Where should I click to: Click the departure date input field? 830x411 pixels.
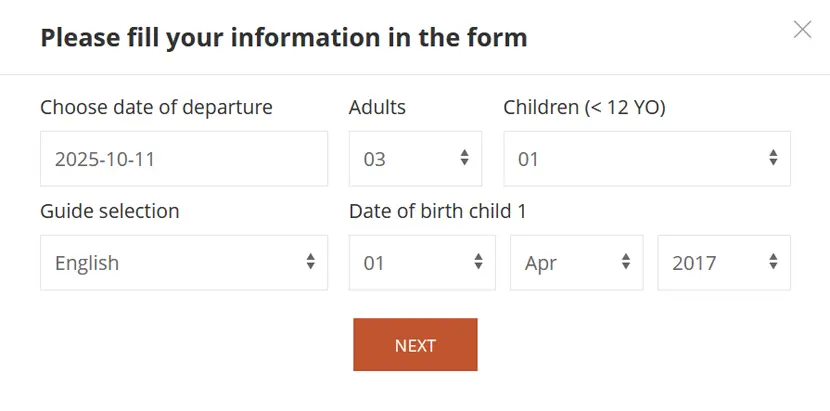pos(184,159)
